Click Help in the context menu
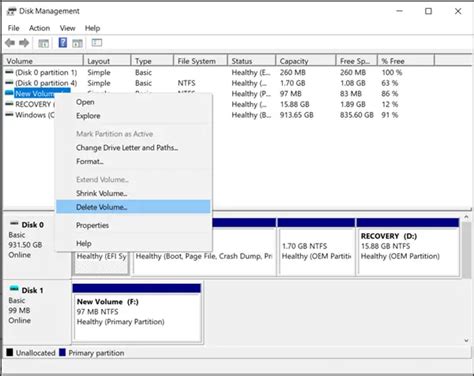Viewport: 474px width, 376px height. point(133,244)
